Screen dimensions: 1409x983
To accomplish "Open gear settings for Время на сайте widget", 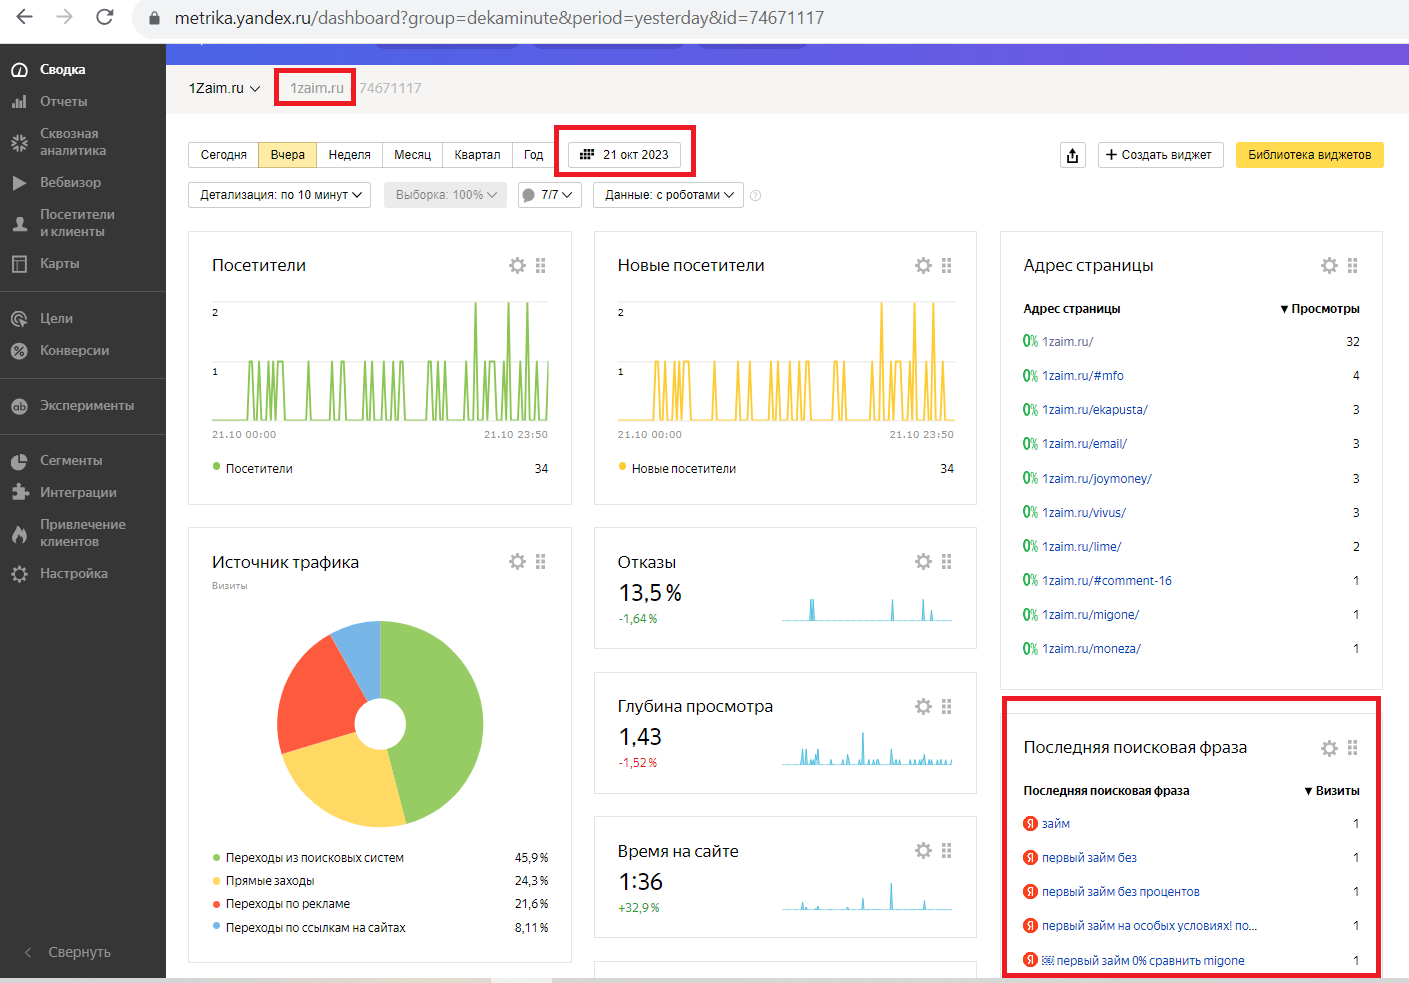I will click(923, 851).
